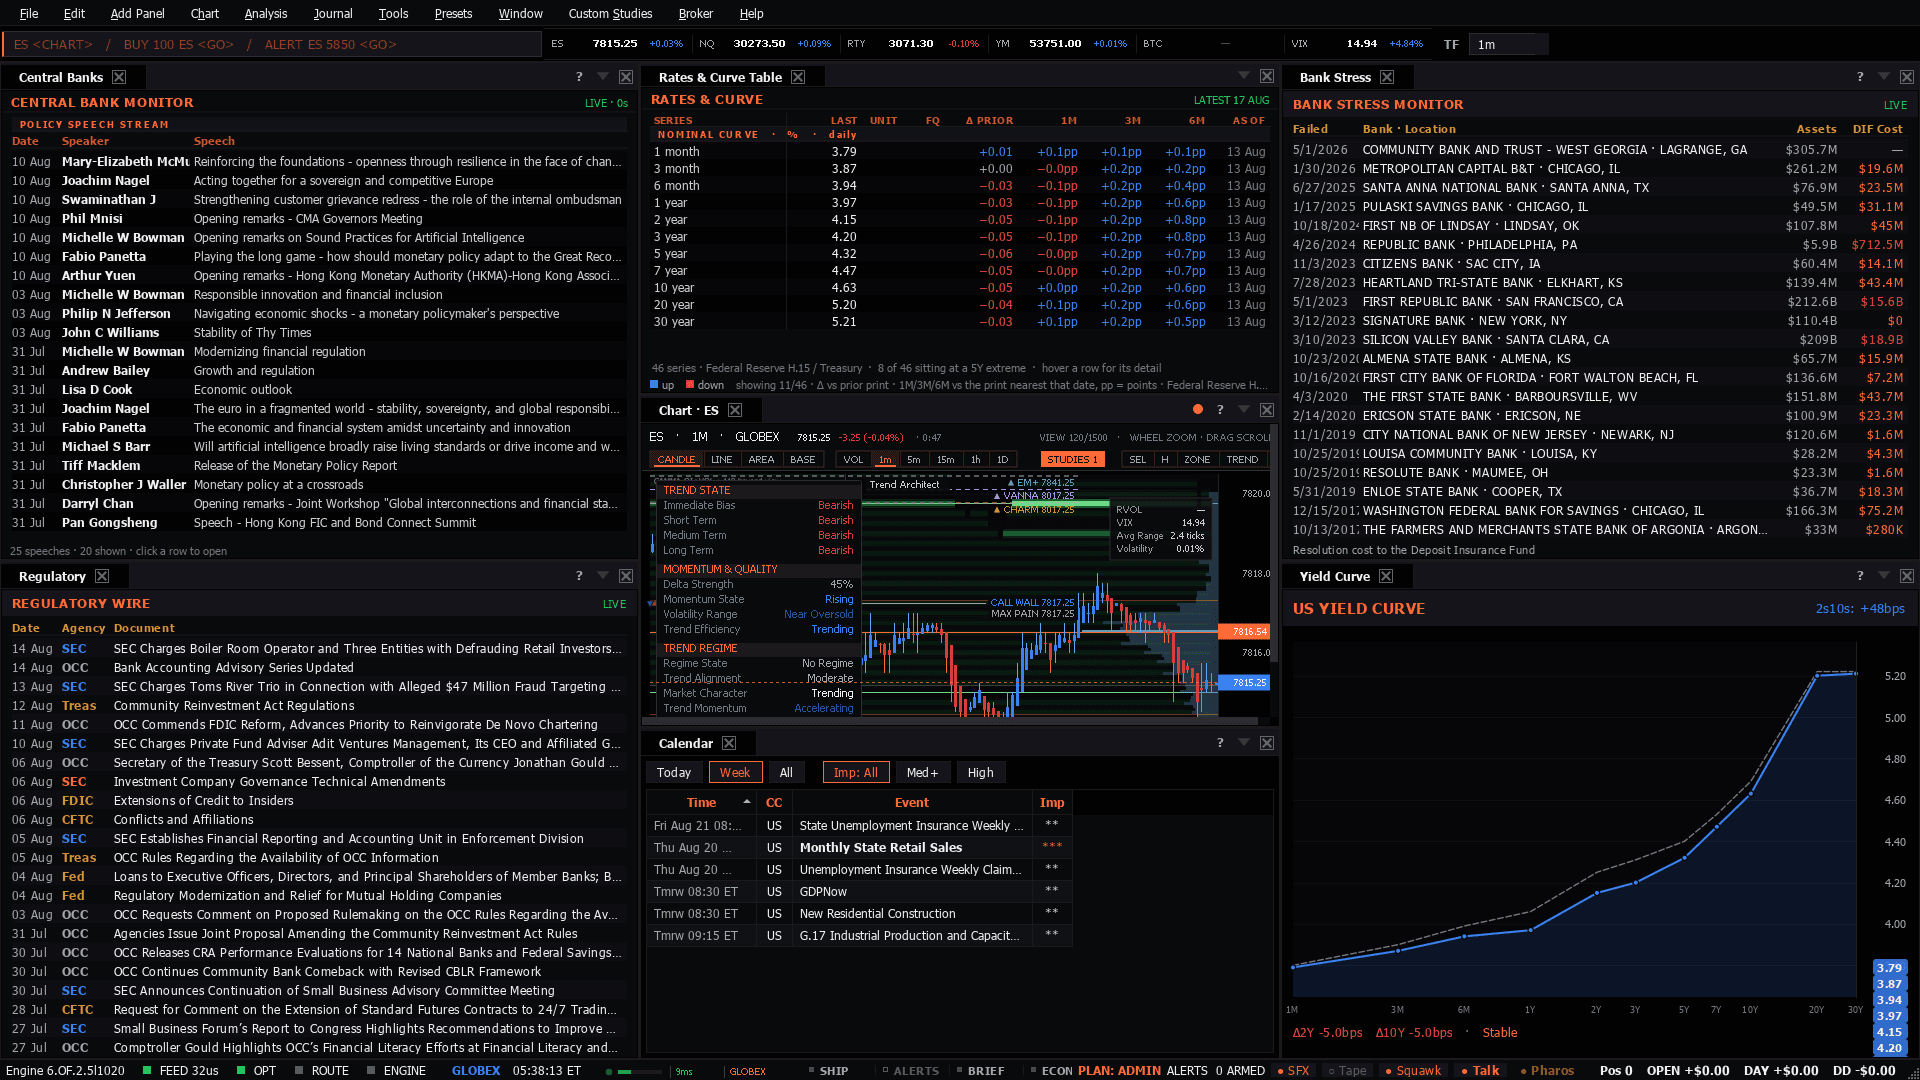Click the feed latency bar in status bar
This screenshot has height=1080, width=1920.
638,1071
